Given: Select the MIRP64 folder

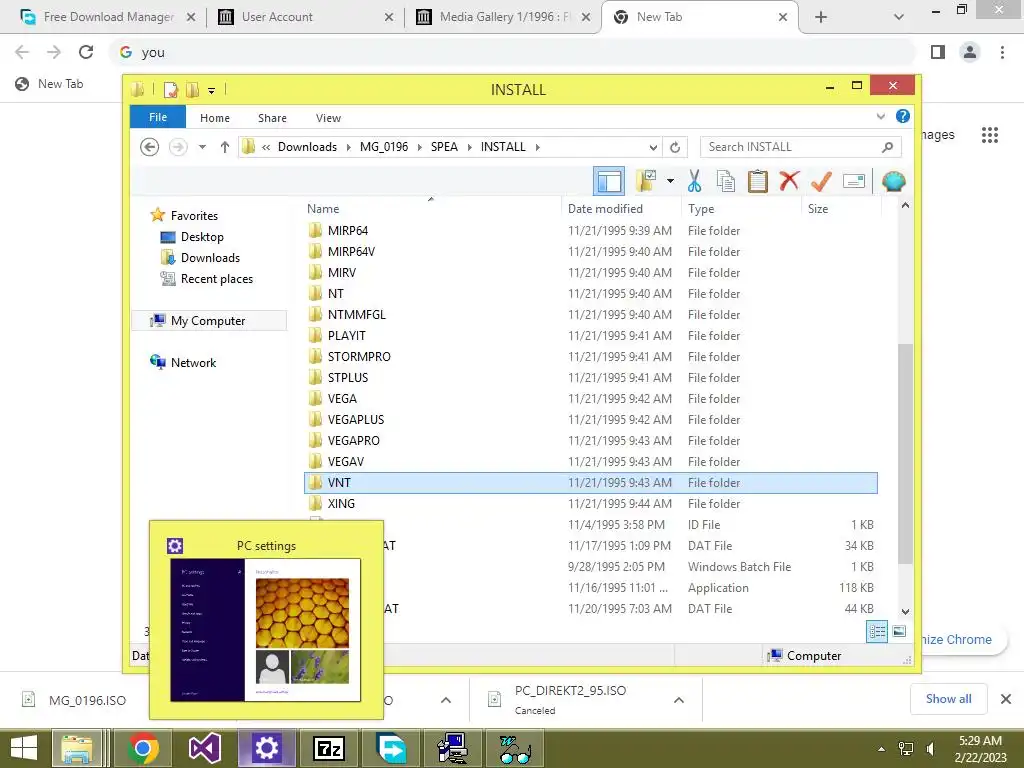Looking at the screenshot, I should (590, 231).
